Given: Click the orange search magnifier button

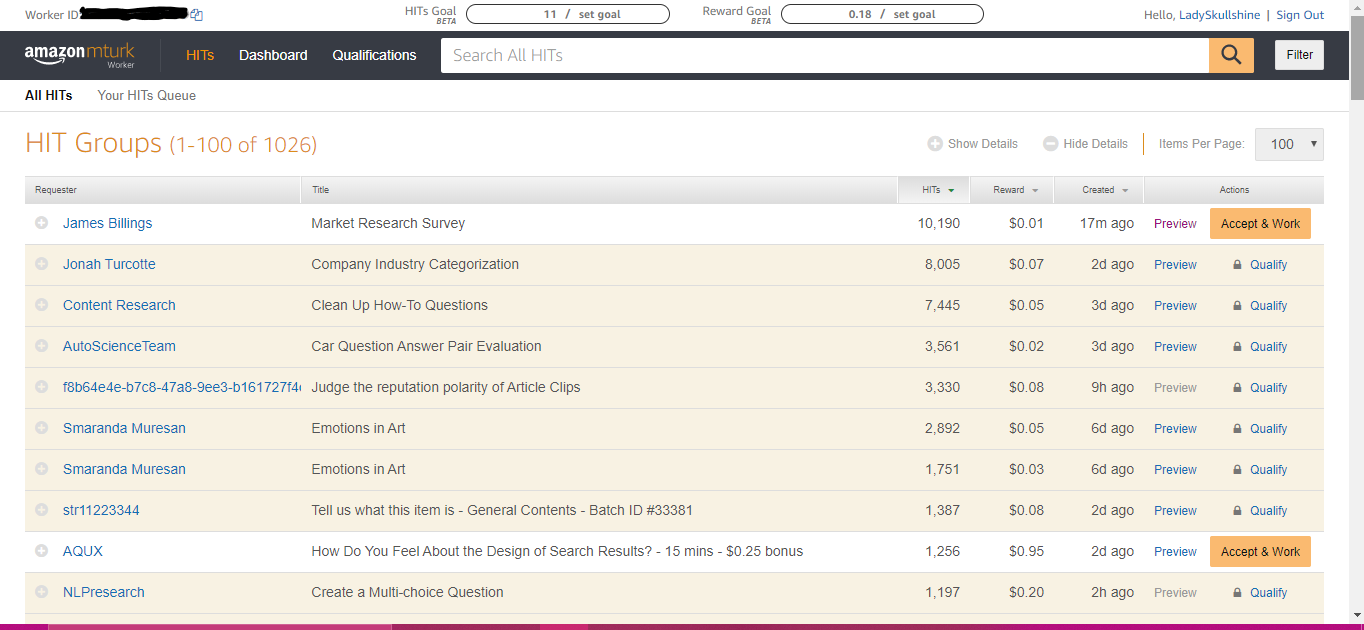Looking at the screenshot, I should [1231, 55].
